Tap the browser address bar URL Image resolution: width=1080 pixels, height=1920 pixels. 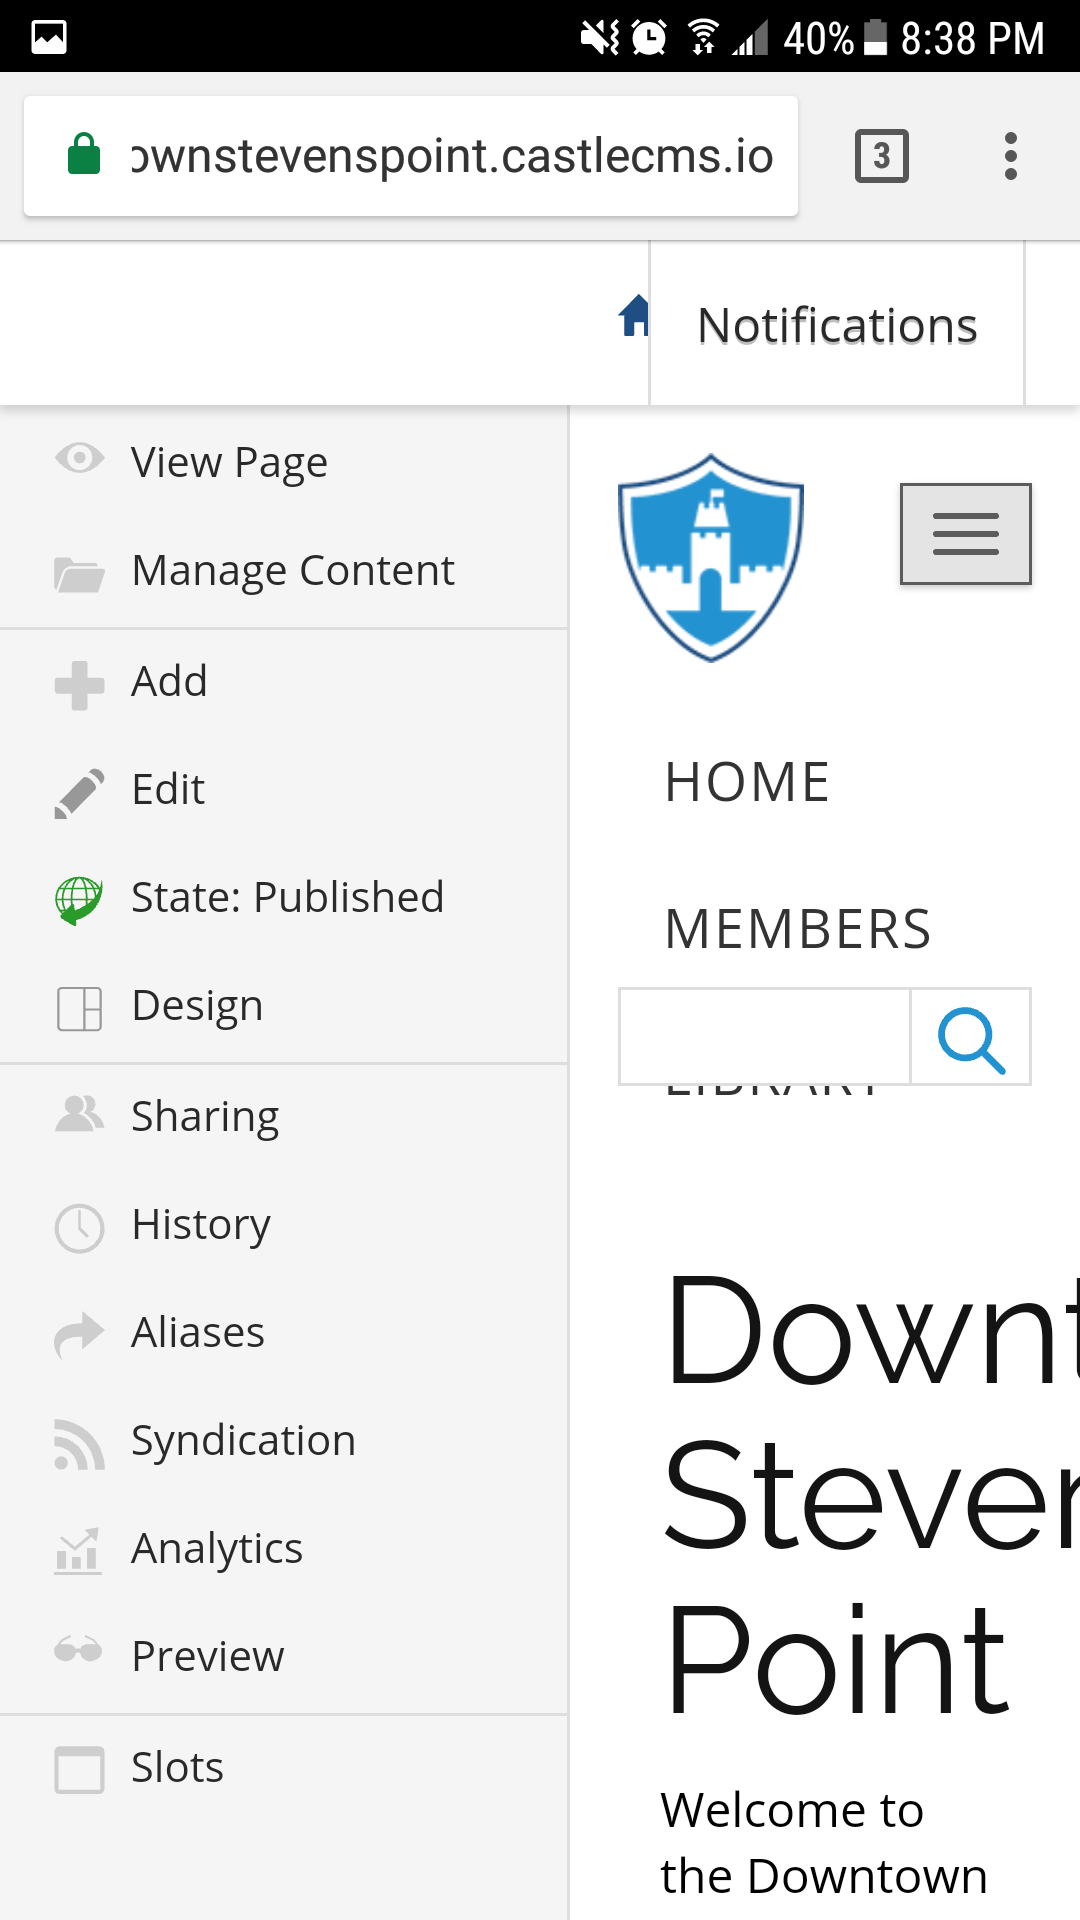pyautogui.click(x=452, y=156)
